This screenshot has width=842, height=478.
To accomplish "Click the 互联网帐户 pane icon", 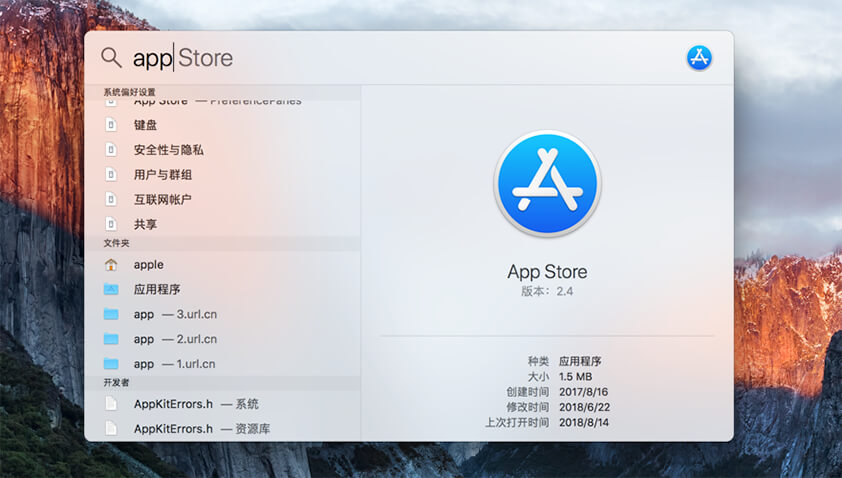I will tap(111, 199).
